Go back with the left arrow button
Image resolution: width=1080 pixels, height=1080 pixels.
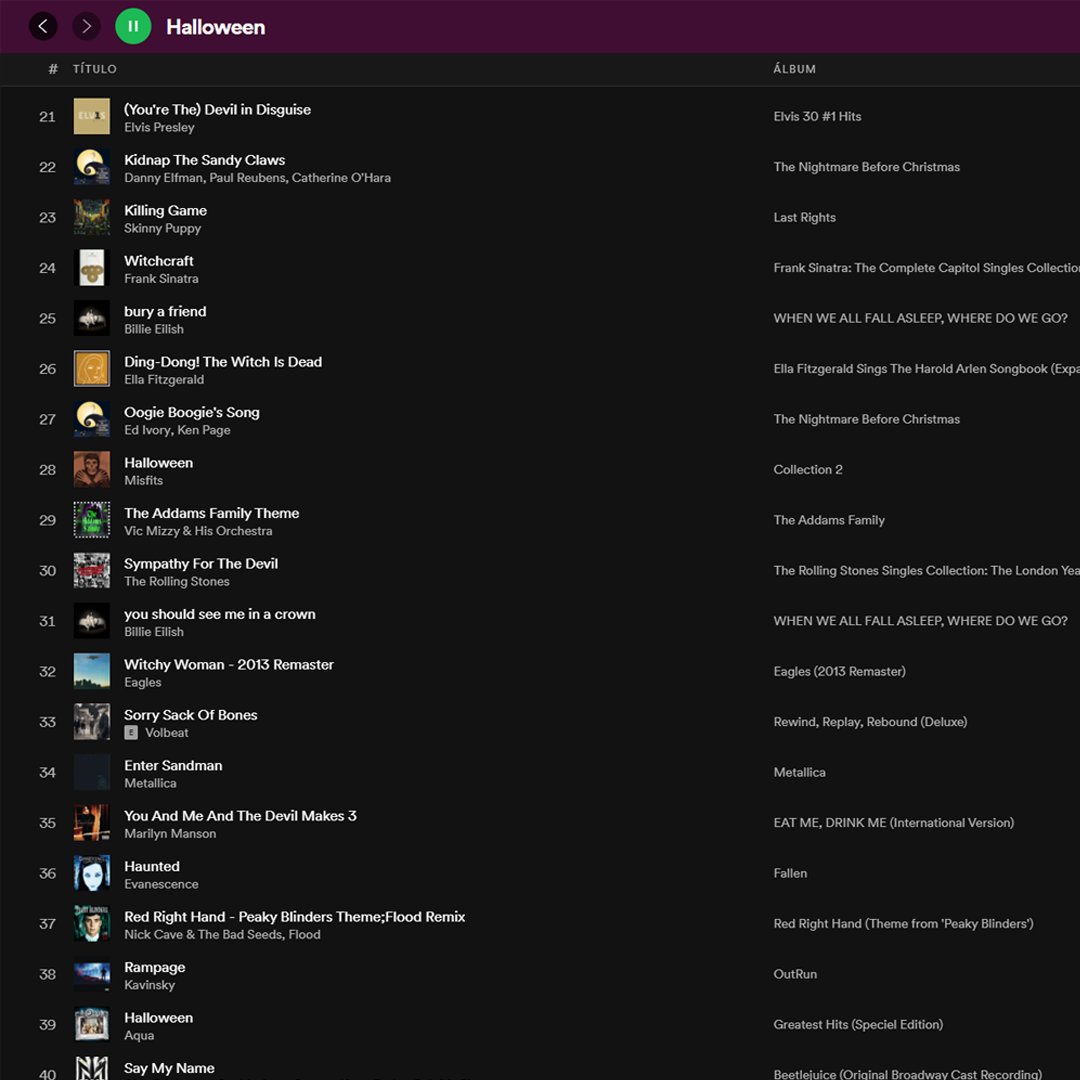pos(43,27)
